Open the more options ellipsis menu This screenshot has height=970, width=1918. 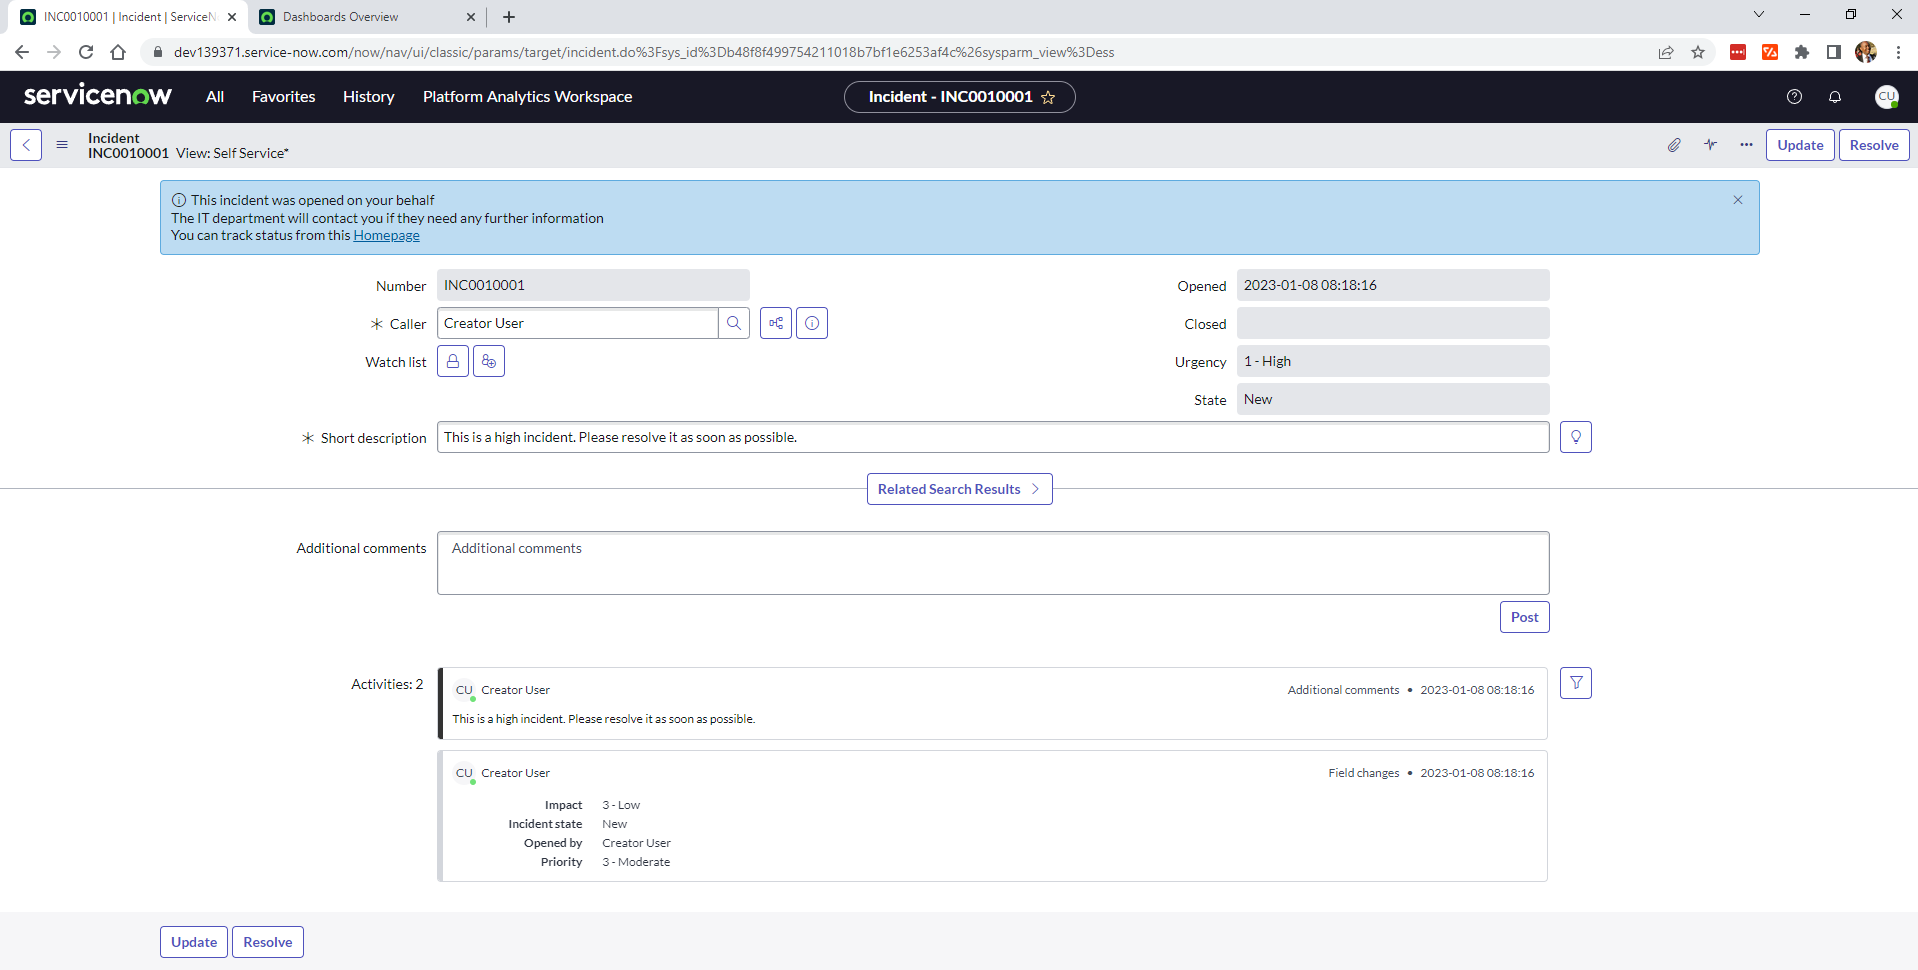point(1745,145)
